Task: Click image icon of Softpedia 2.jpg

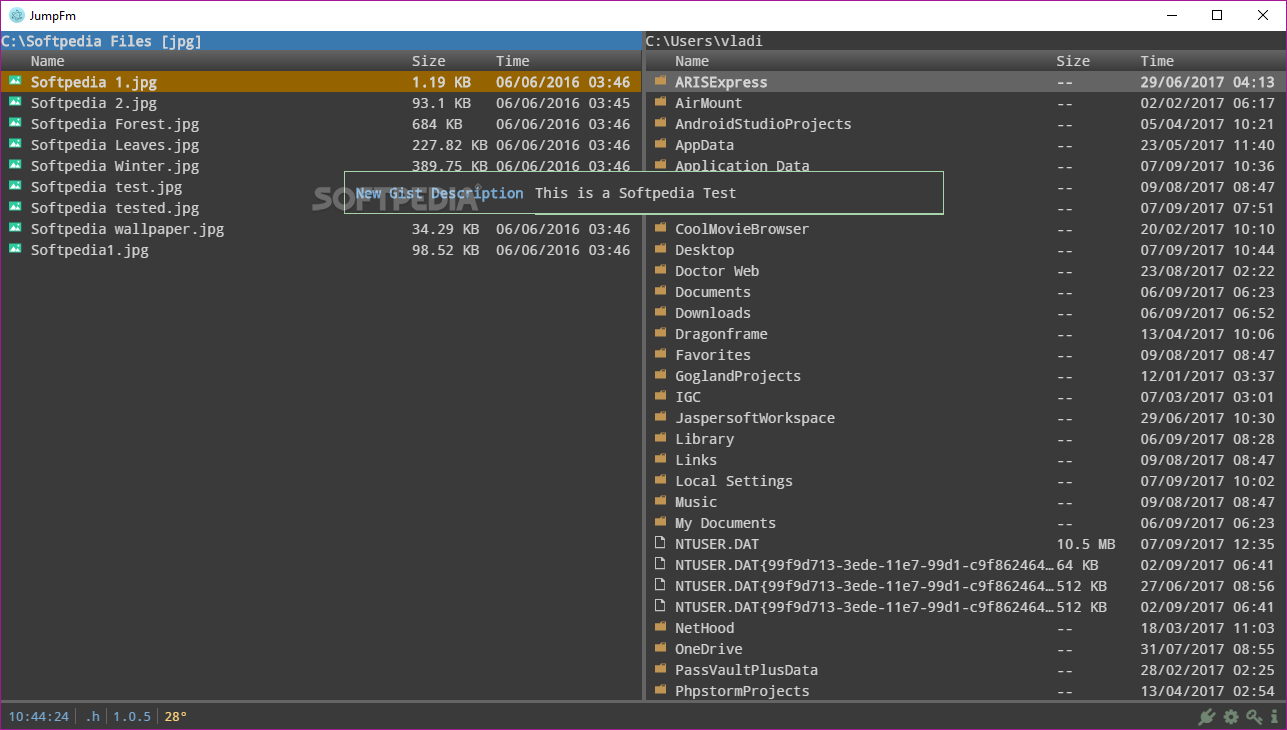Action: click(15, 102)
